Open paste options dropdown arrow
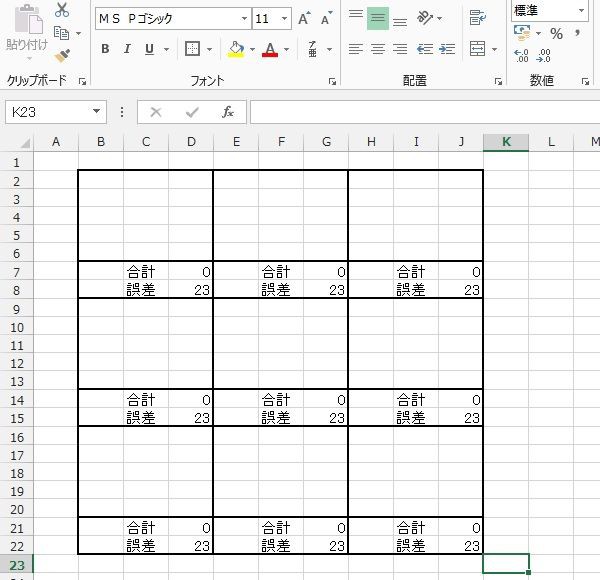 29,59
